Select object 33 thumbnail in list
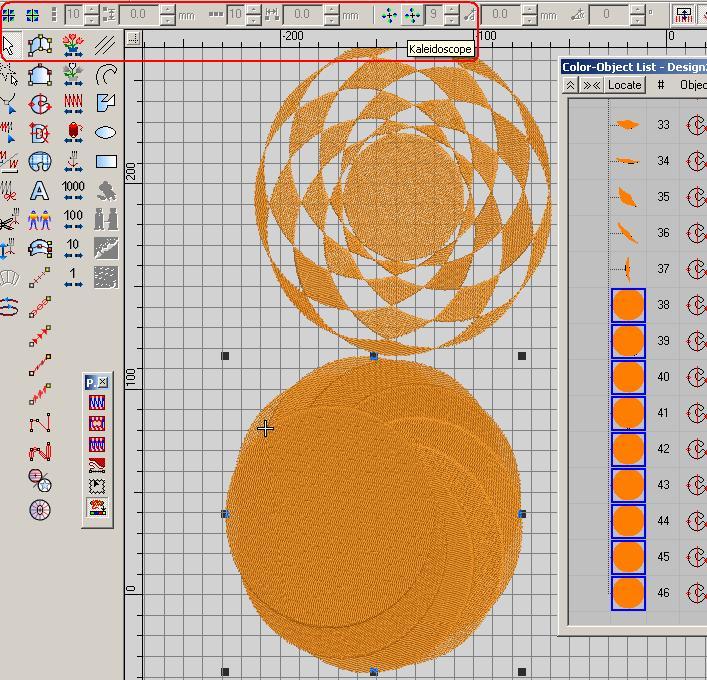707x680 pixels. [628, 124]
